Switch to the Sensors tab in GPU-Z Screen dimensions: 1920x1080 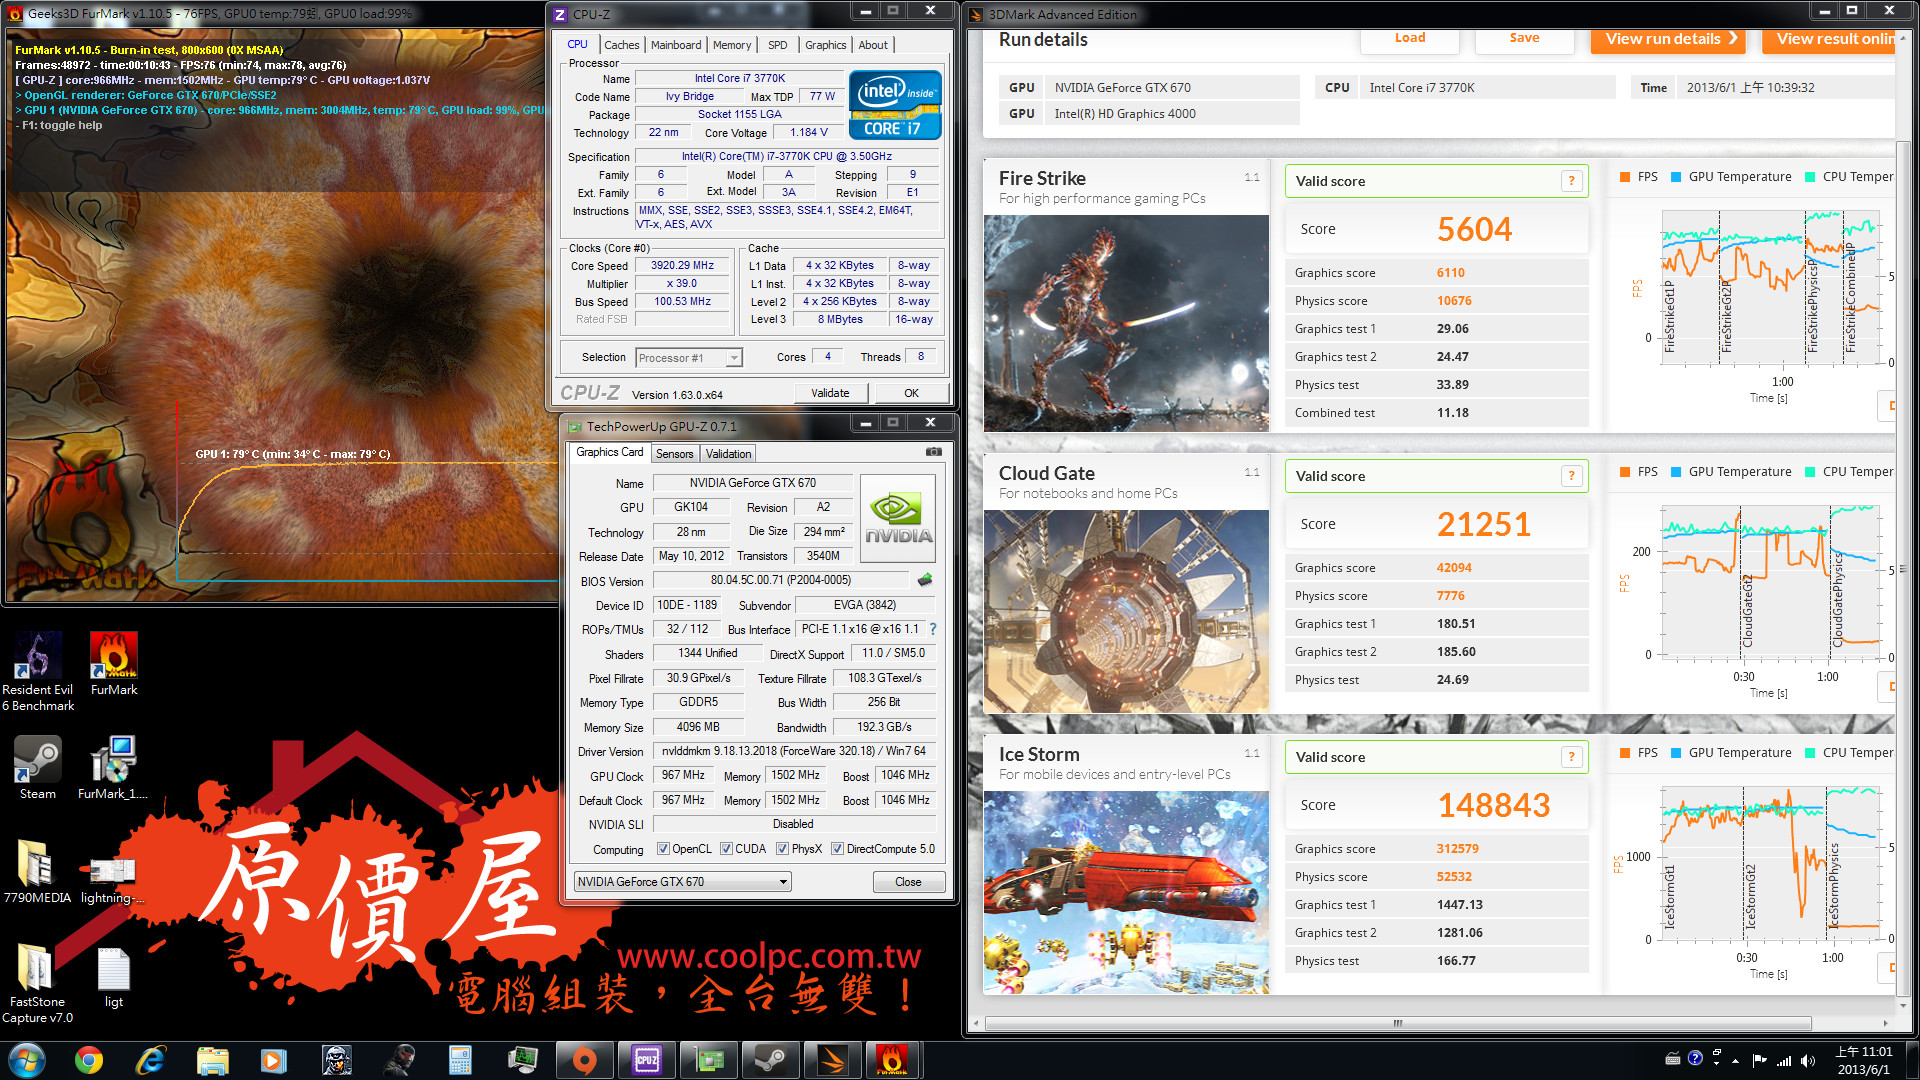(674, 454)
